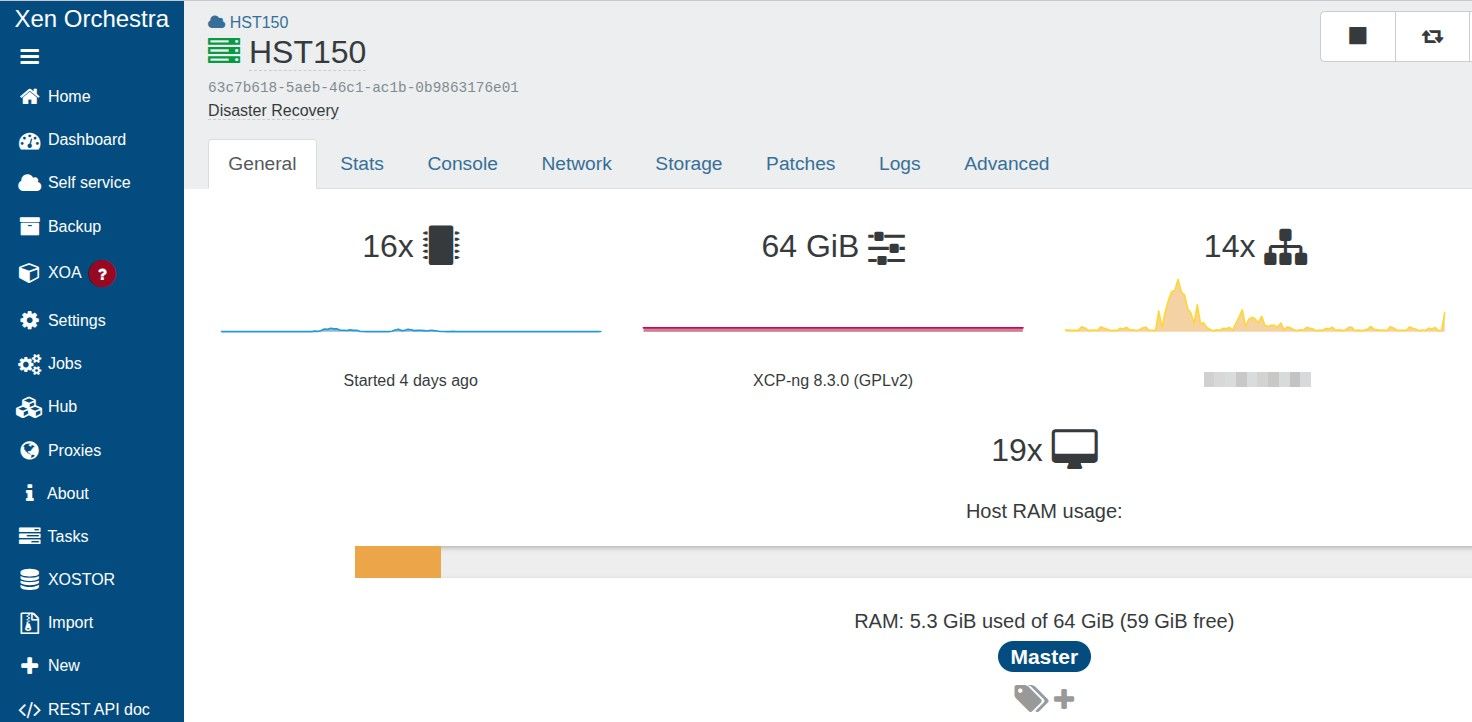Click the VM monitor icon
1472x722 pixels.
1074,450
